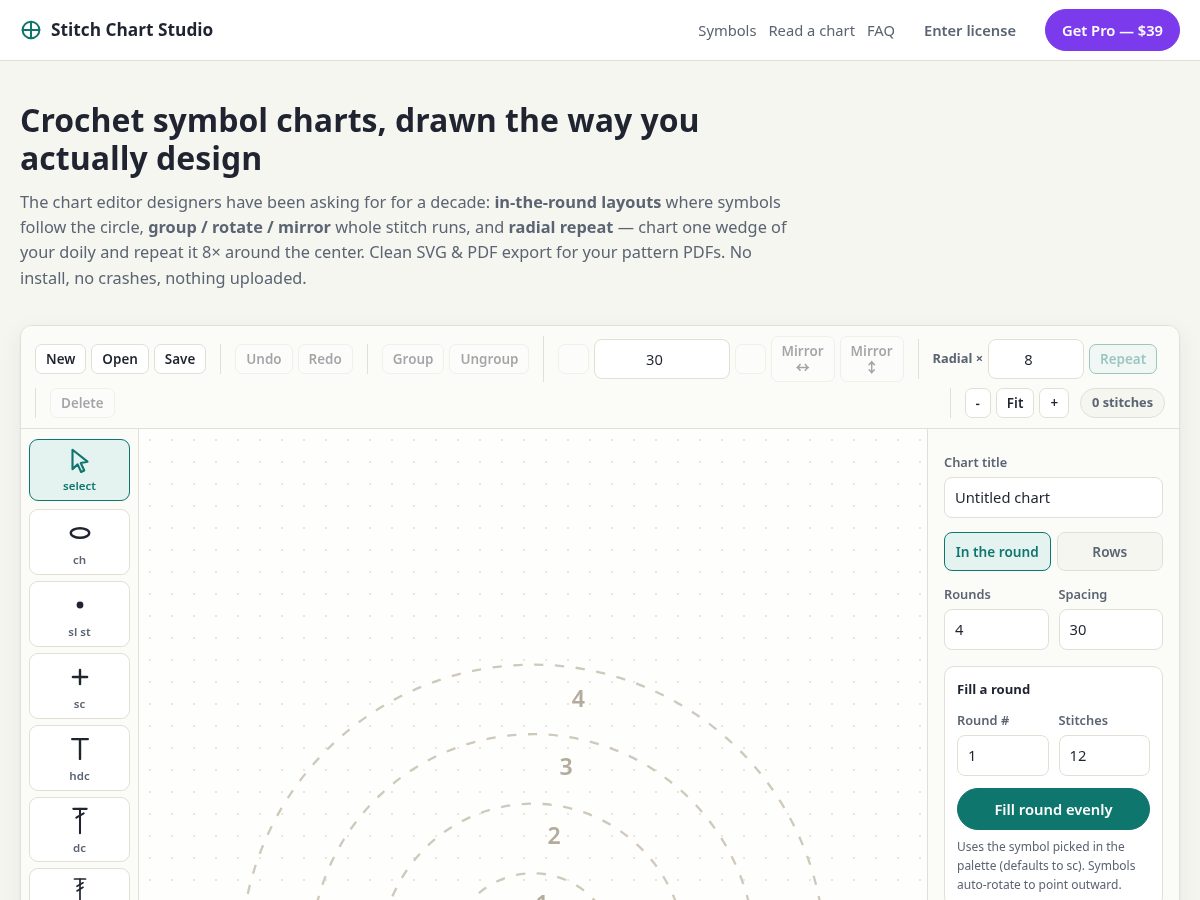
Task: Group the selected stitches
Action: pyautogui.click(x=413, y=359)
